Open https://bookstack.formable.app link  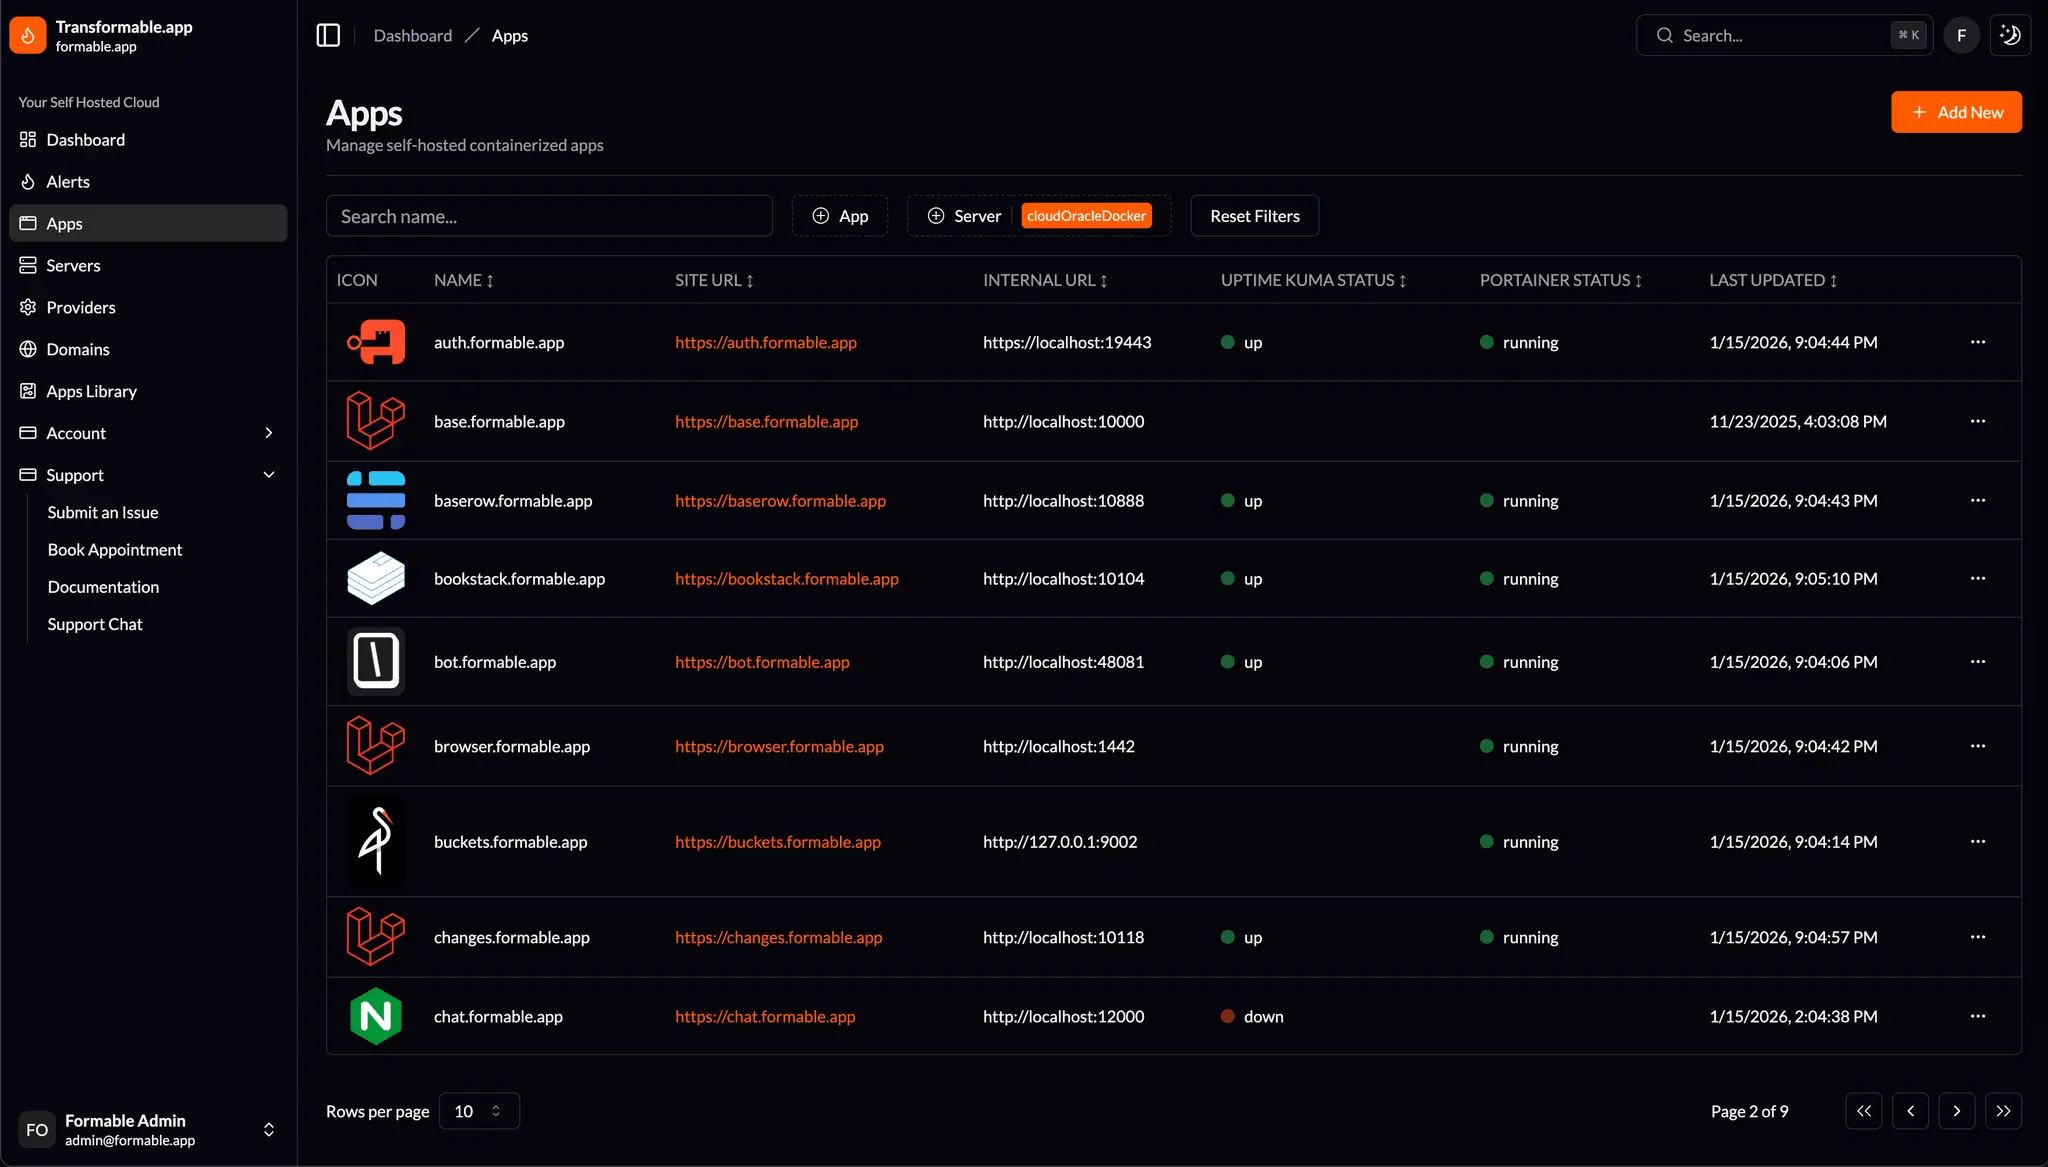tap(787, 579)
